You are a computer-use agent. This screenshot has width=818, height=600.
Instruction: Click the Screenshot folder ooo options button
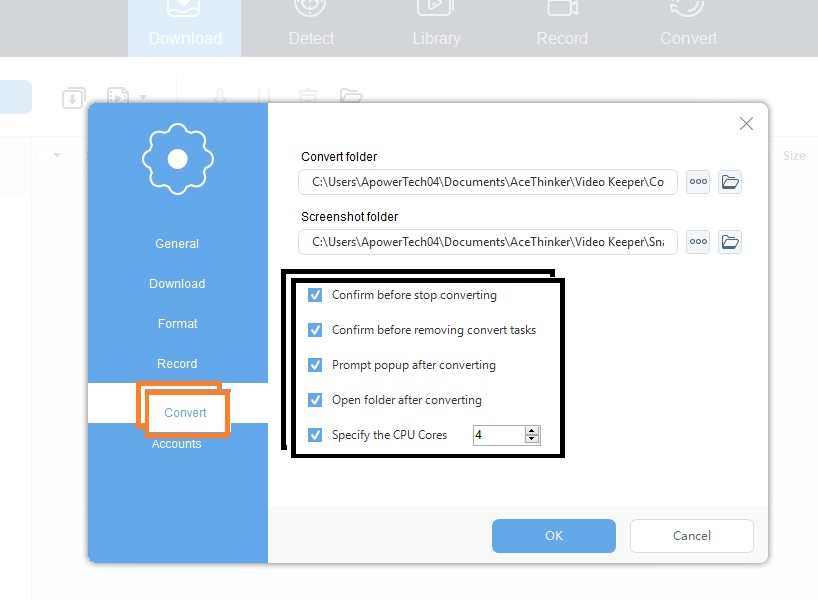pos(697,242)
